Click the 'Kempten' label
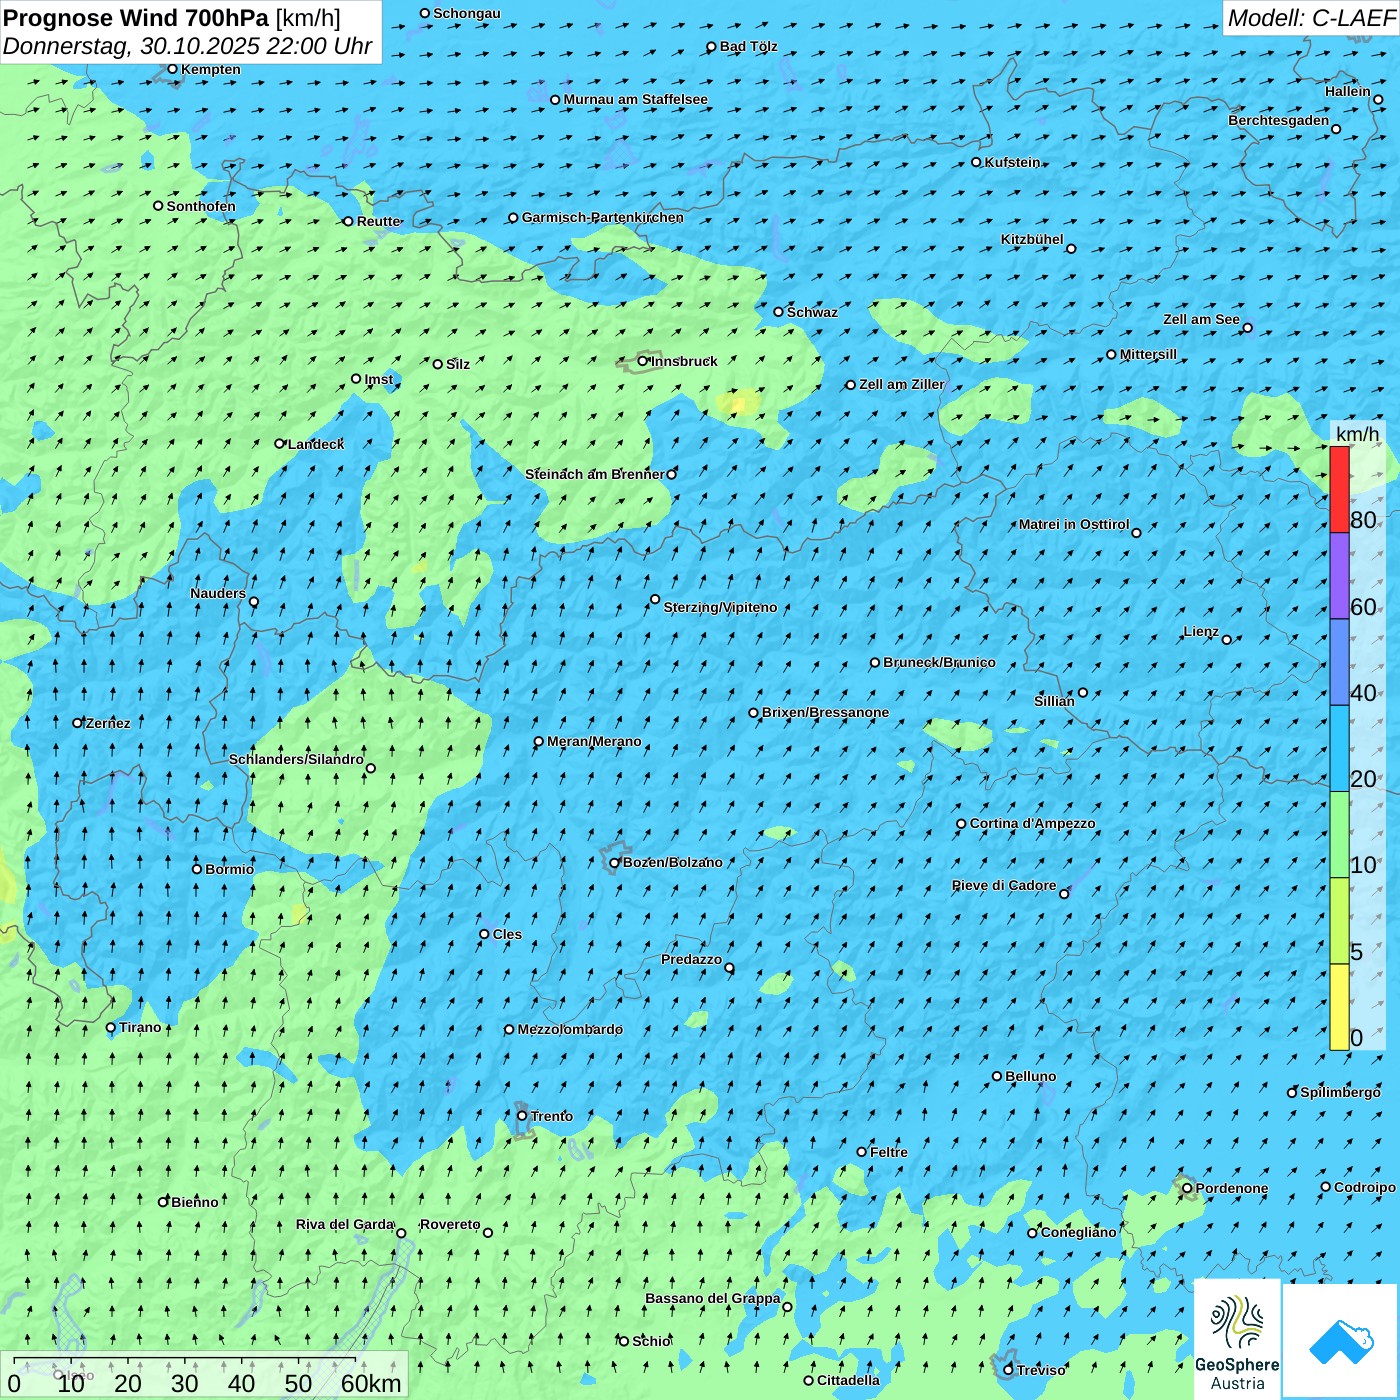The height and width of the screenshot is (1400, 1400). point(211,69)
